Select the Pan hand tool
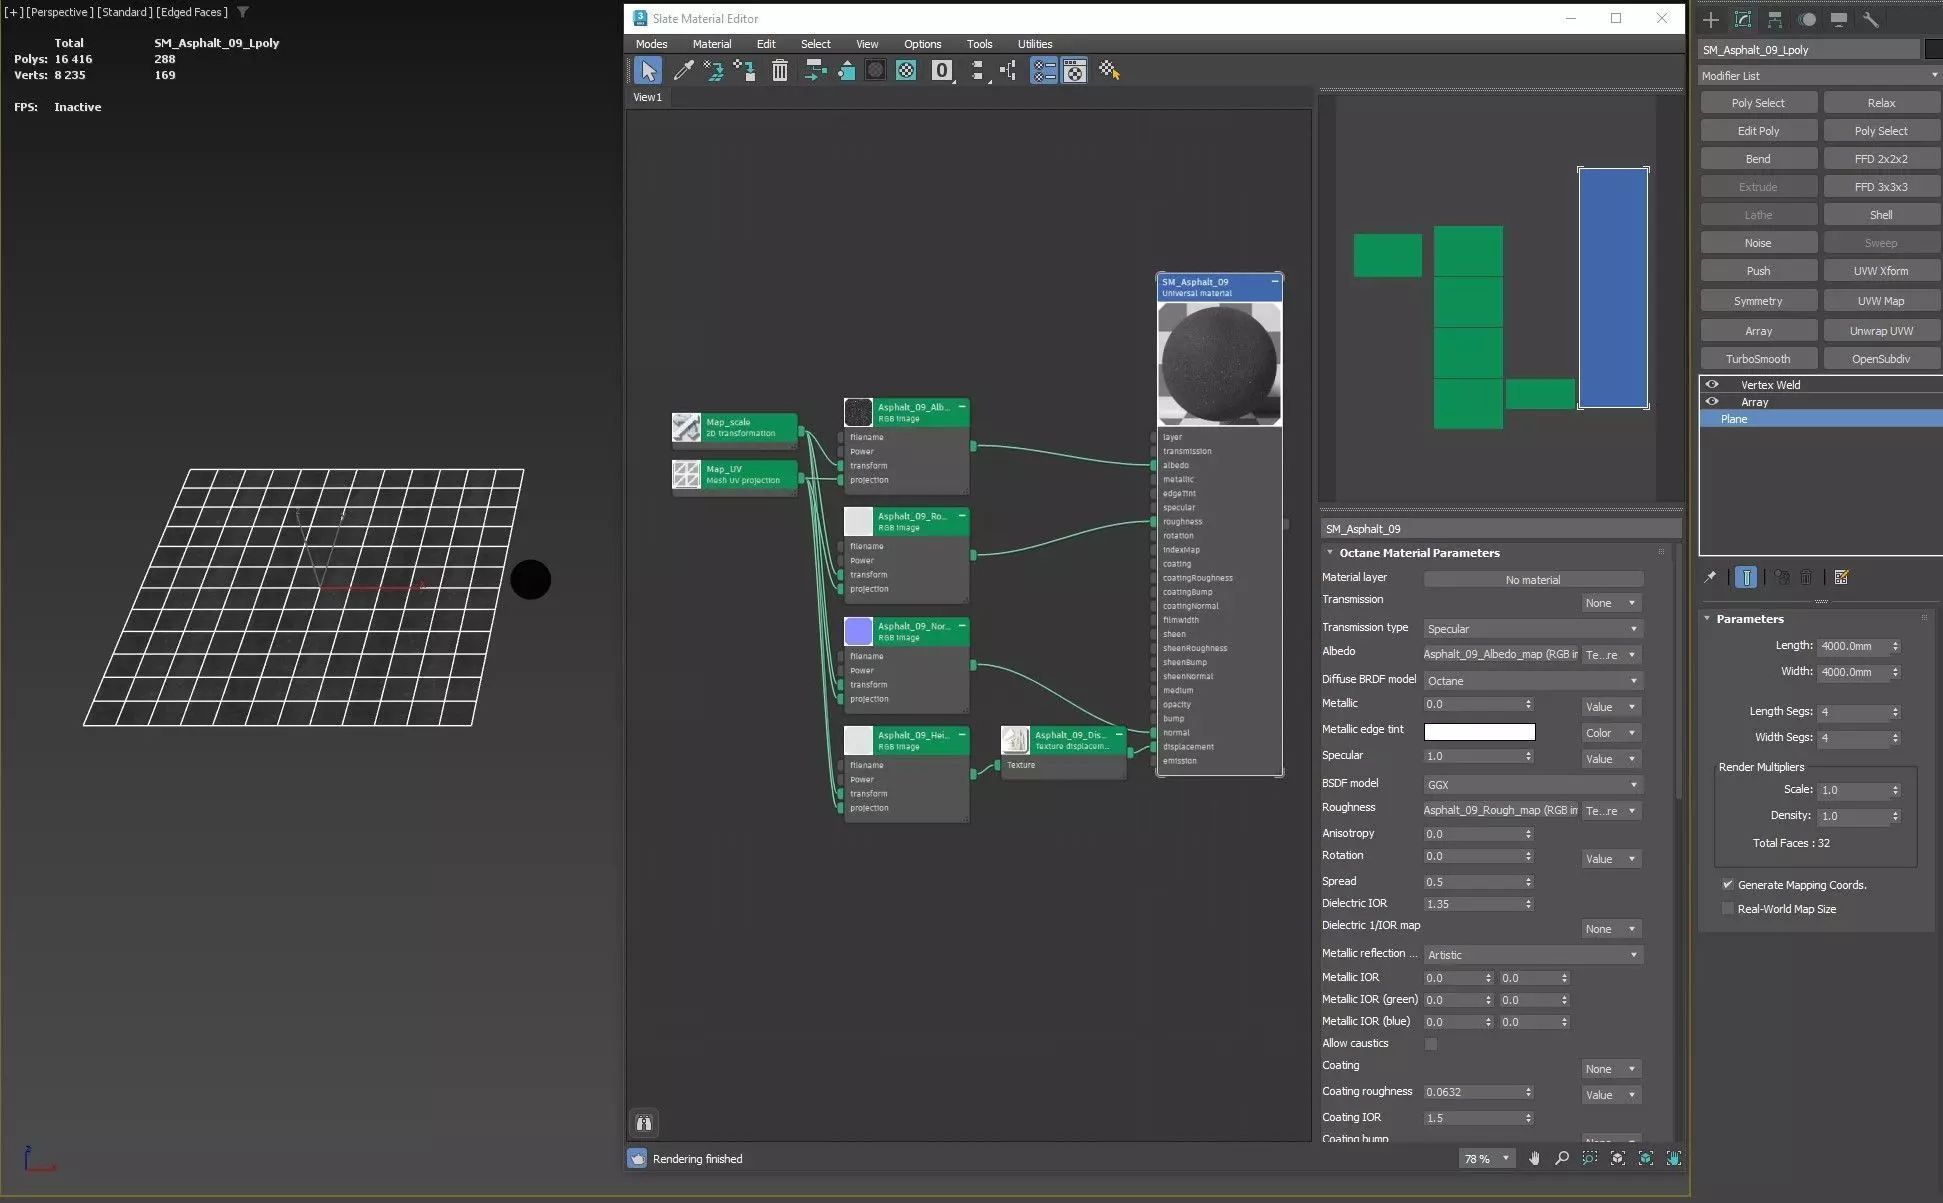 click(x=1534, y=1158)
